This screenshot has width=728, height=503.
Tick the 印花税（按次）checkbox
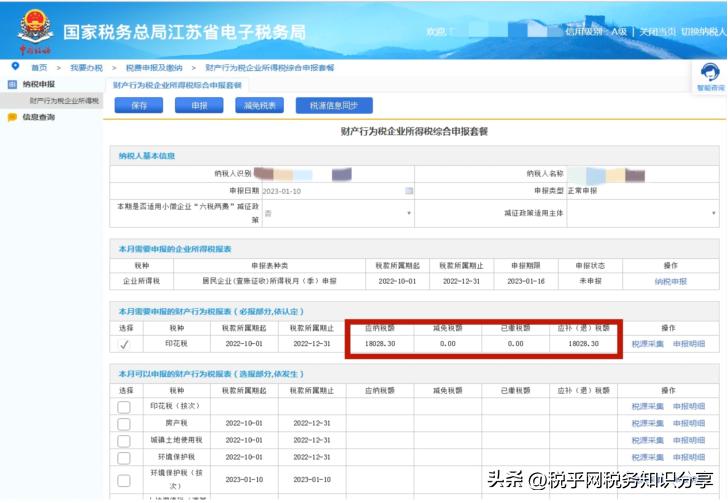[x=124, y=407]
